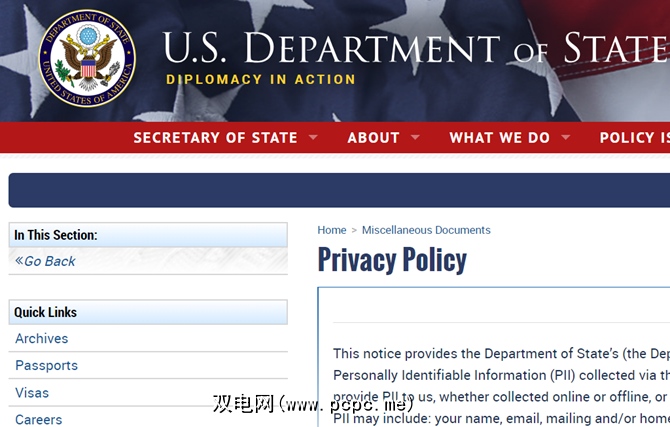This screenshot has height=427, width=670.
Task: Follow the Go Back link
Action: 49,261
